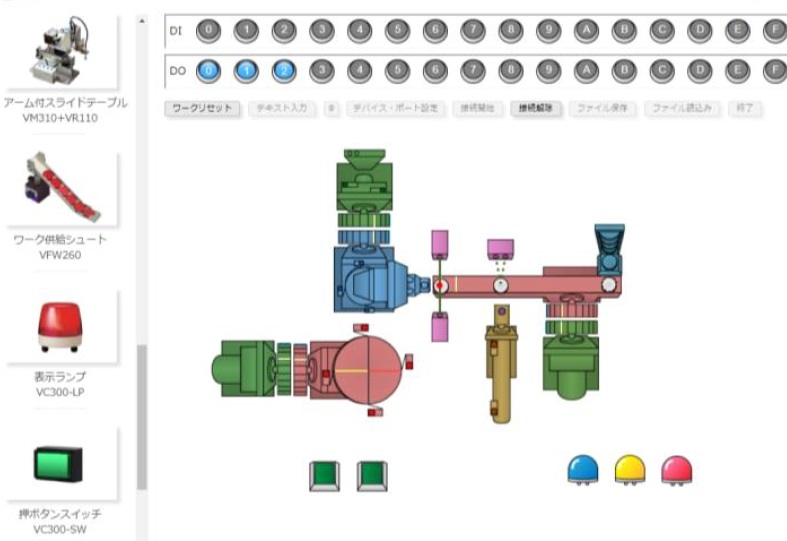The image size is (787, 541).
Task: Toggle DO indicator 1
Action: click(245, 71)
